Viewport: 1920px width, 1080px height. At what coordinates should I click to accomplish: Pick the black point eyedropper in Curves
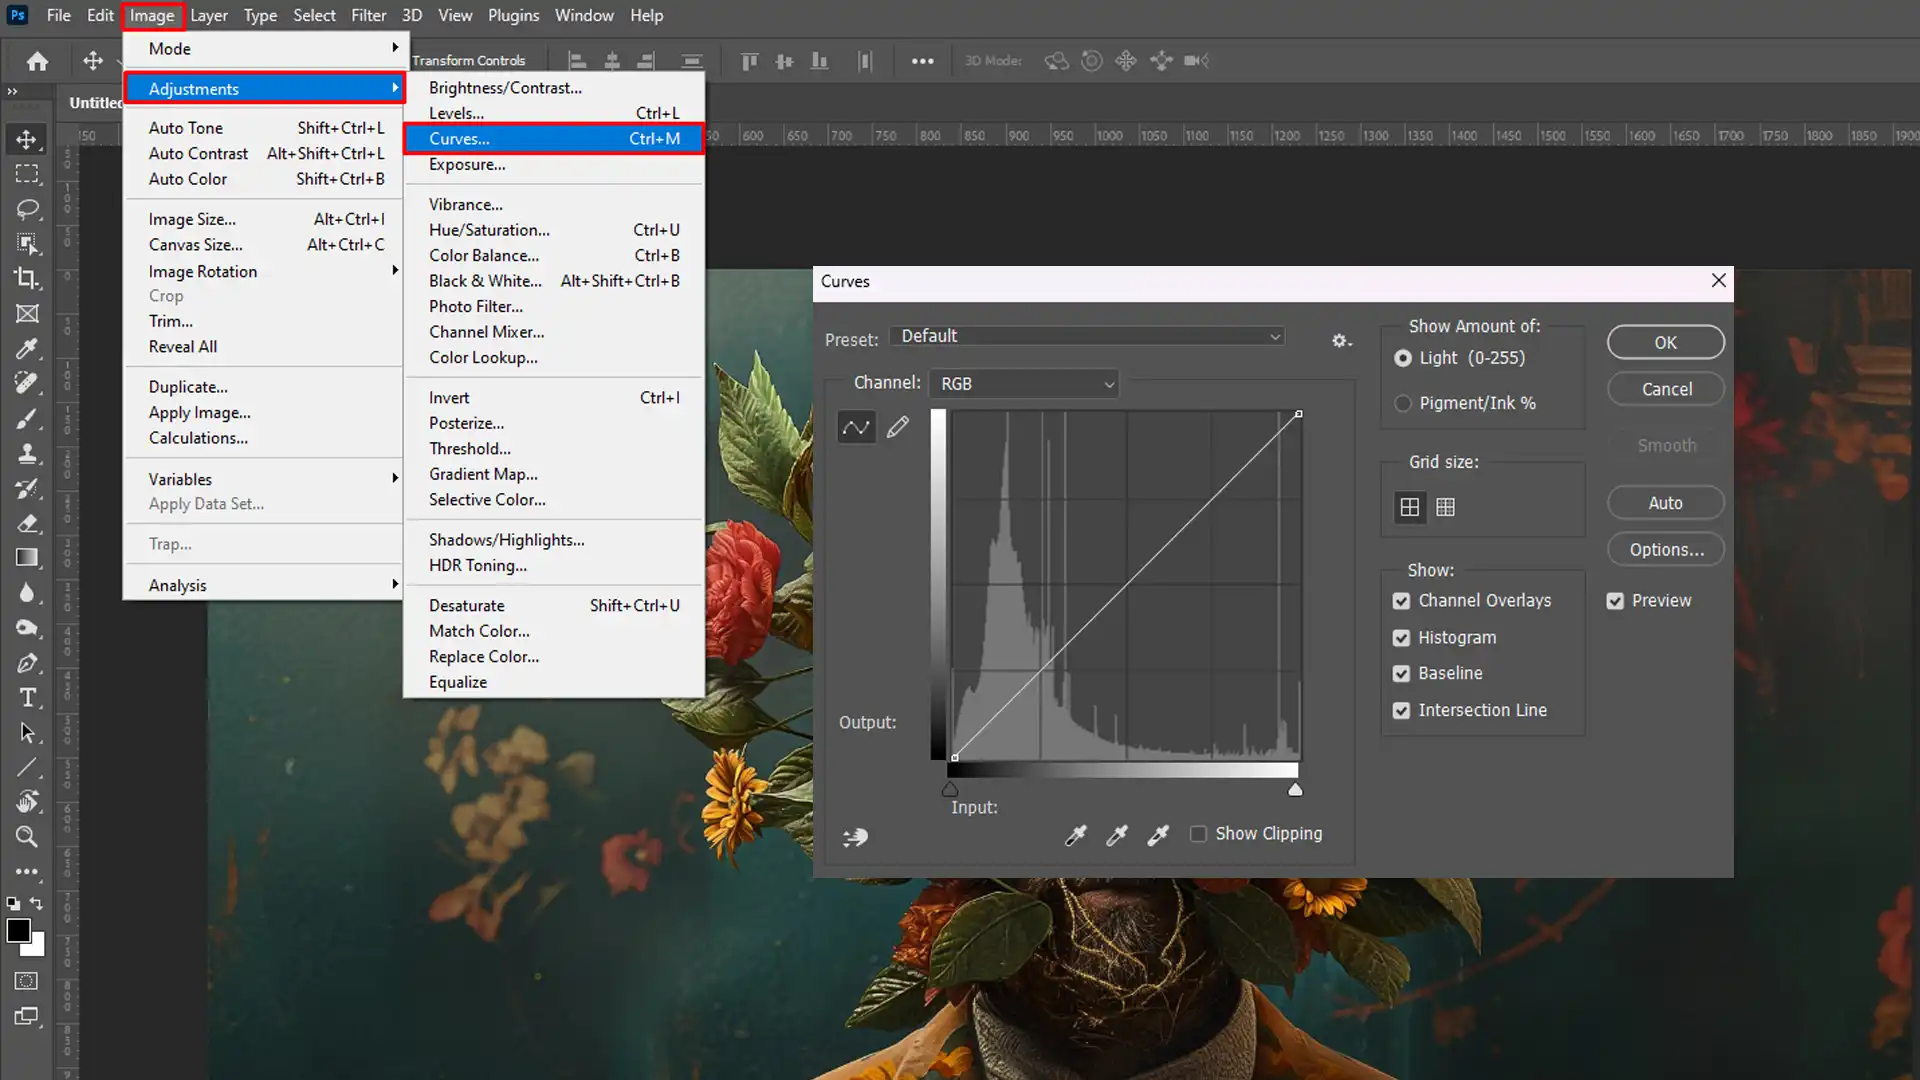(1076, 835)
